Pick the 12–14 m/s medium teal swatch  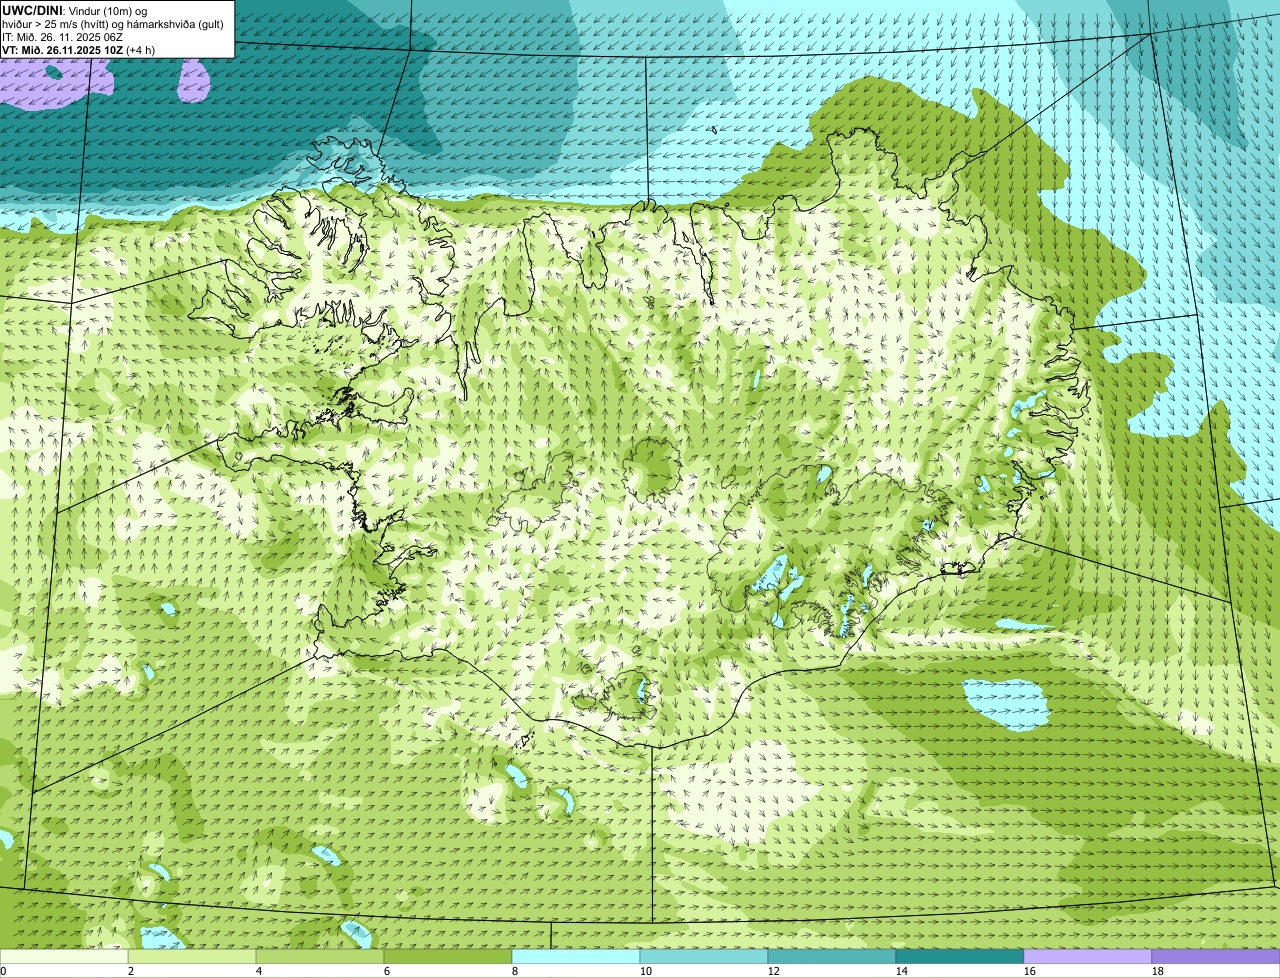[832, 957]
